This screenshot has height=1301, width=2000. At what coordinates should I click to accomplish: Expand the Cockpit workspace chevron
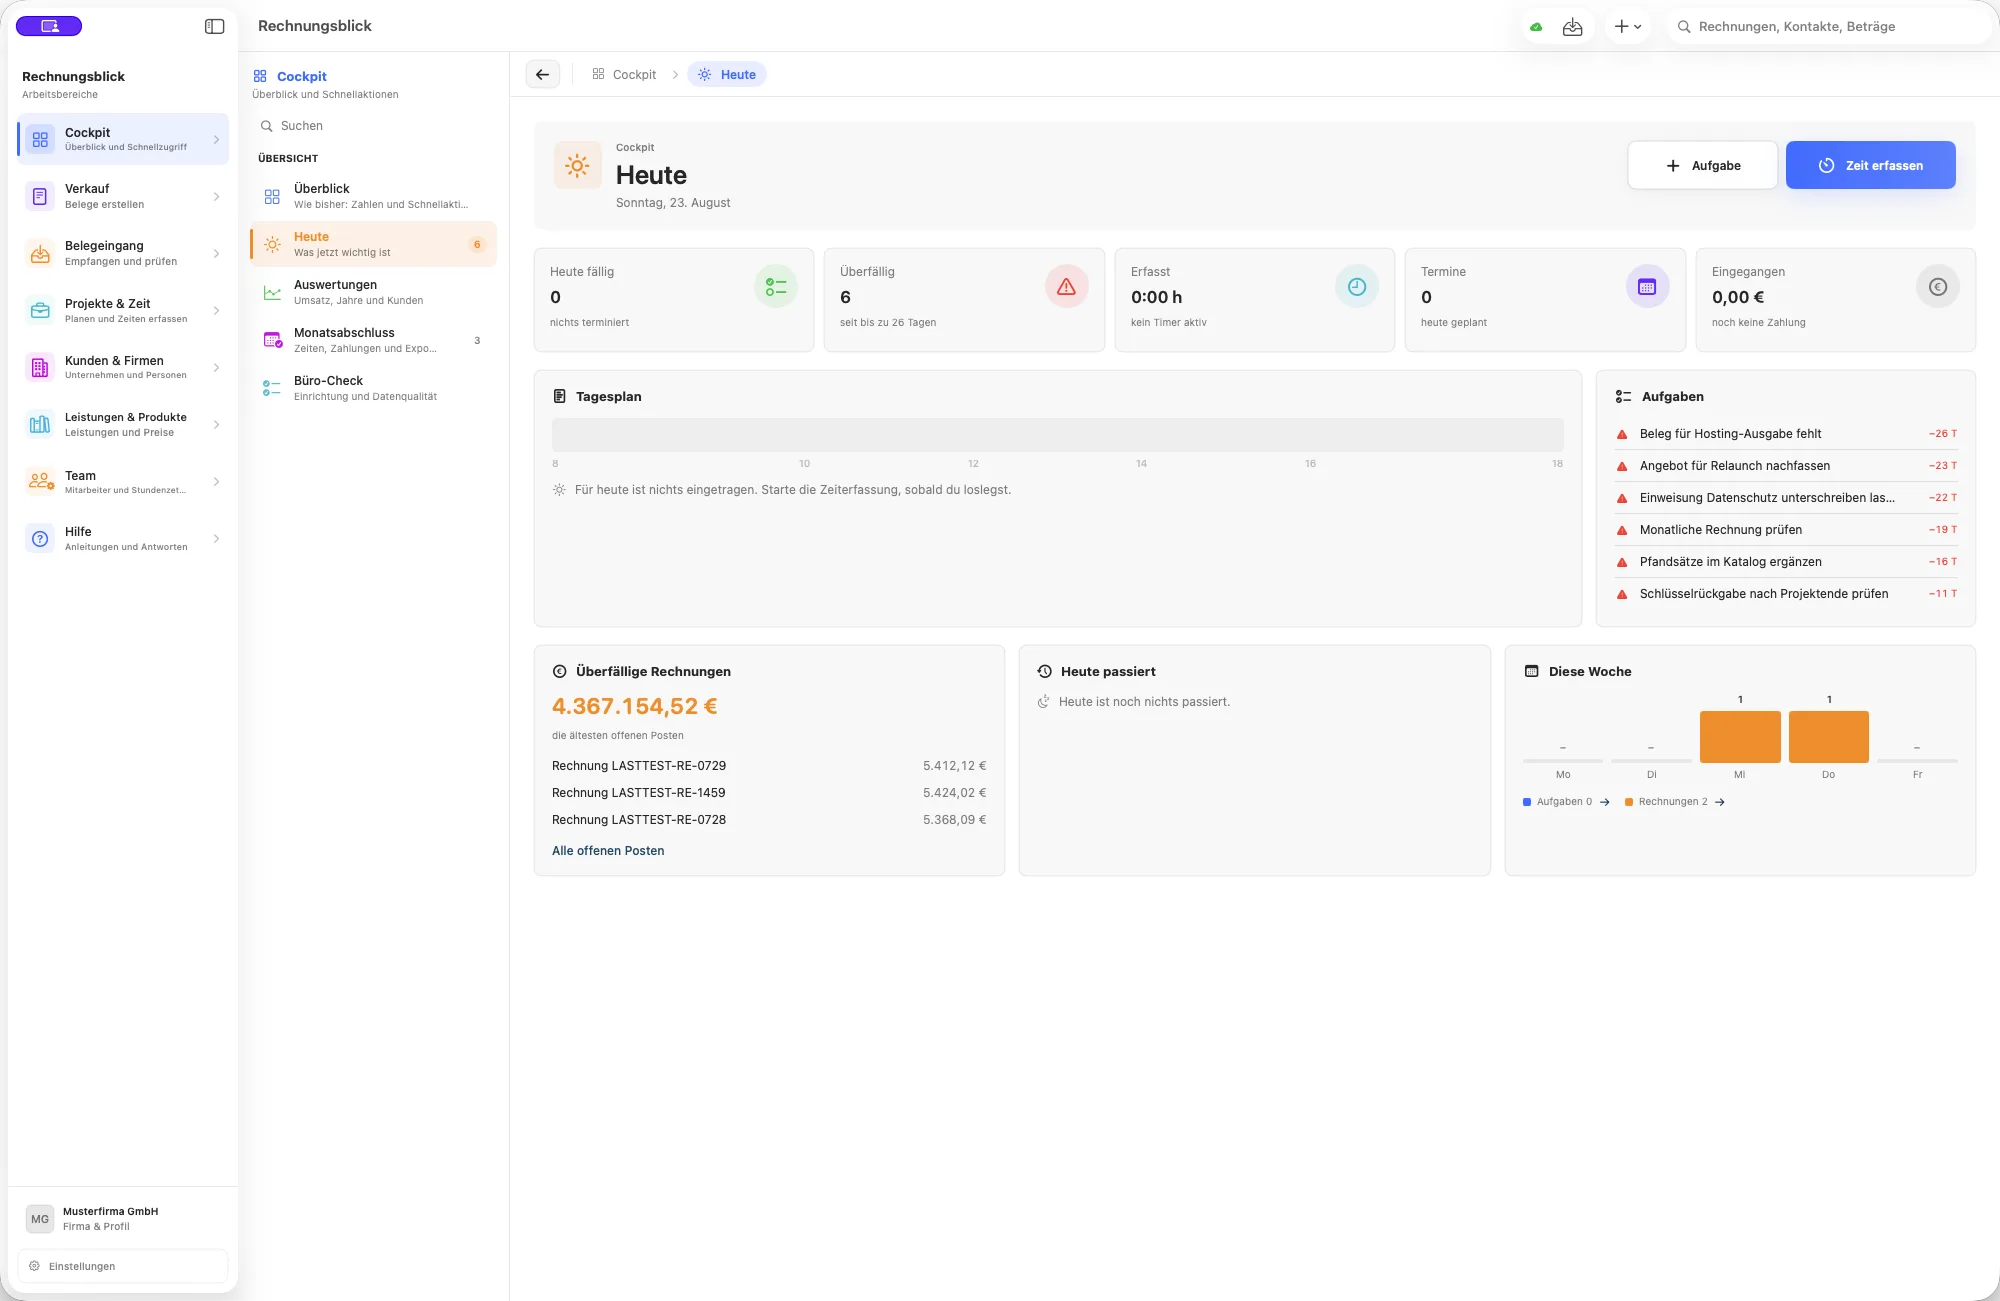tap(216, 139)
